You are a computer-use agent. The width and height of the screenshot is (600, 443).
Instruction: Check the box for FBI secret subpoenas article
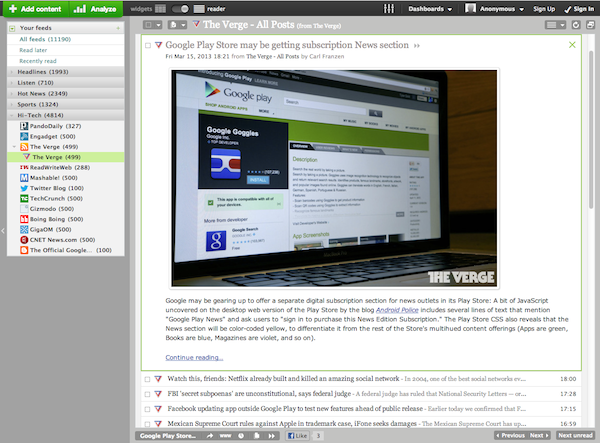click(x=147, y=394)
